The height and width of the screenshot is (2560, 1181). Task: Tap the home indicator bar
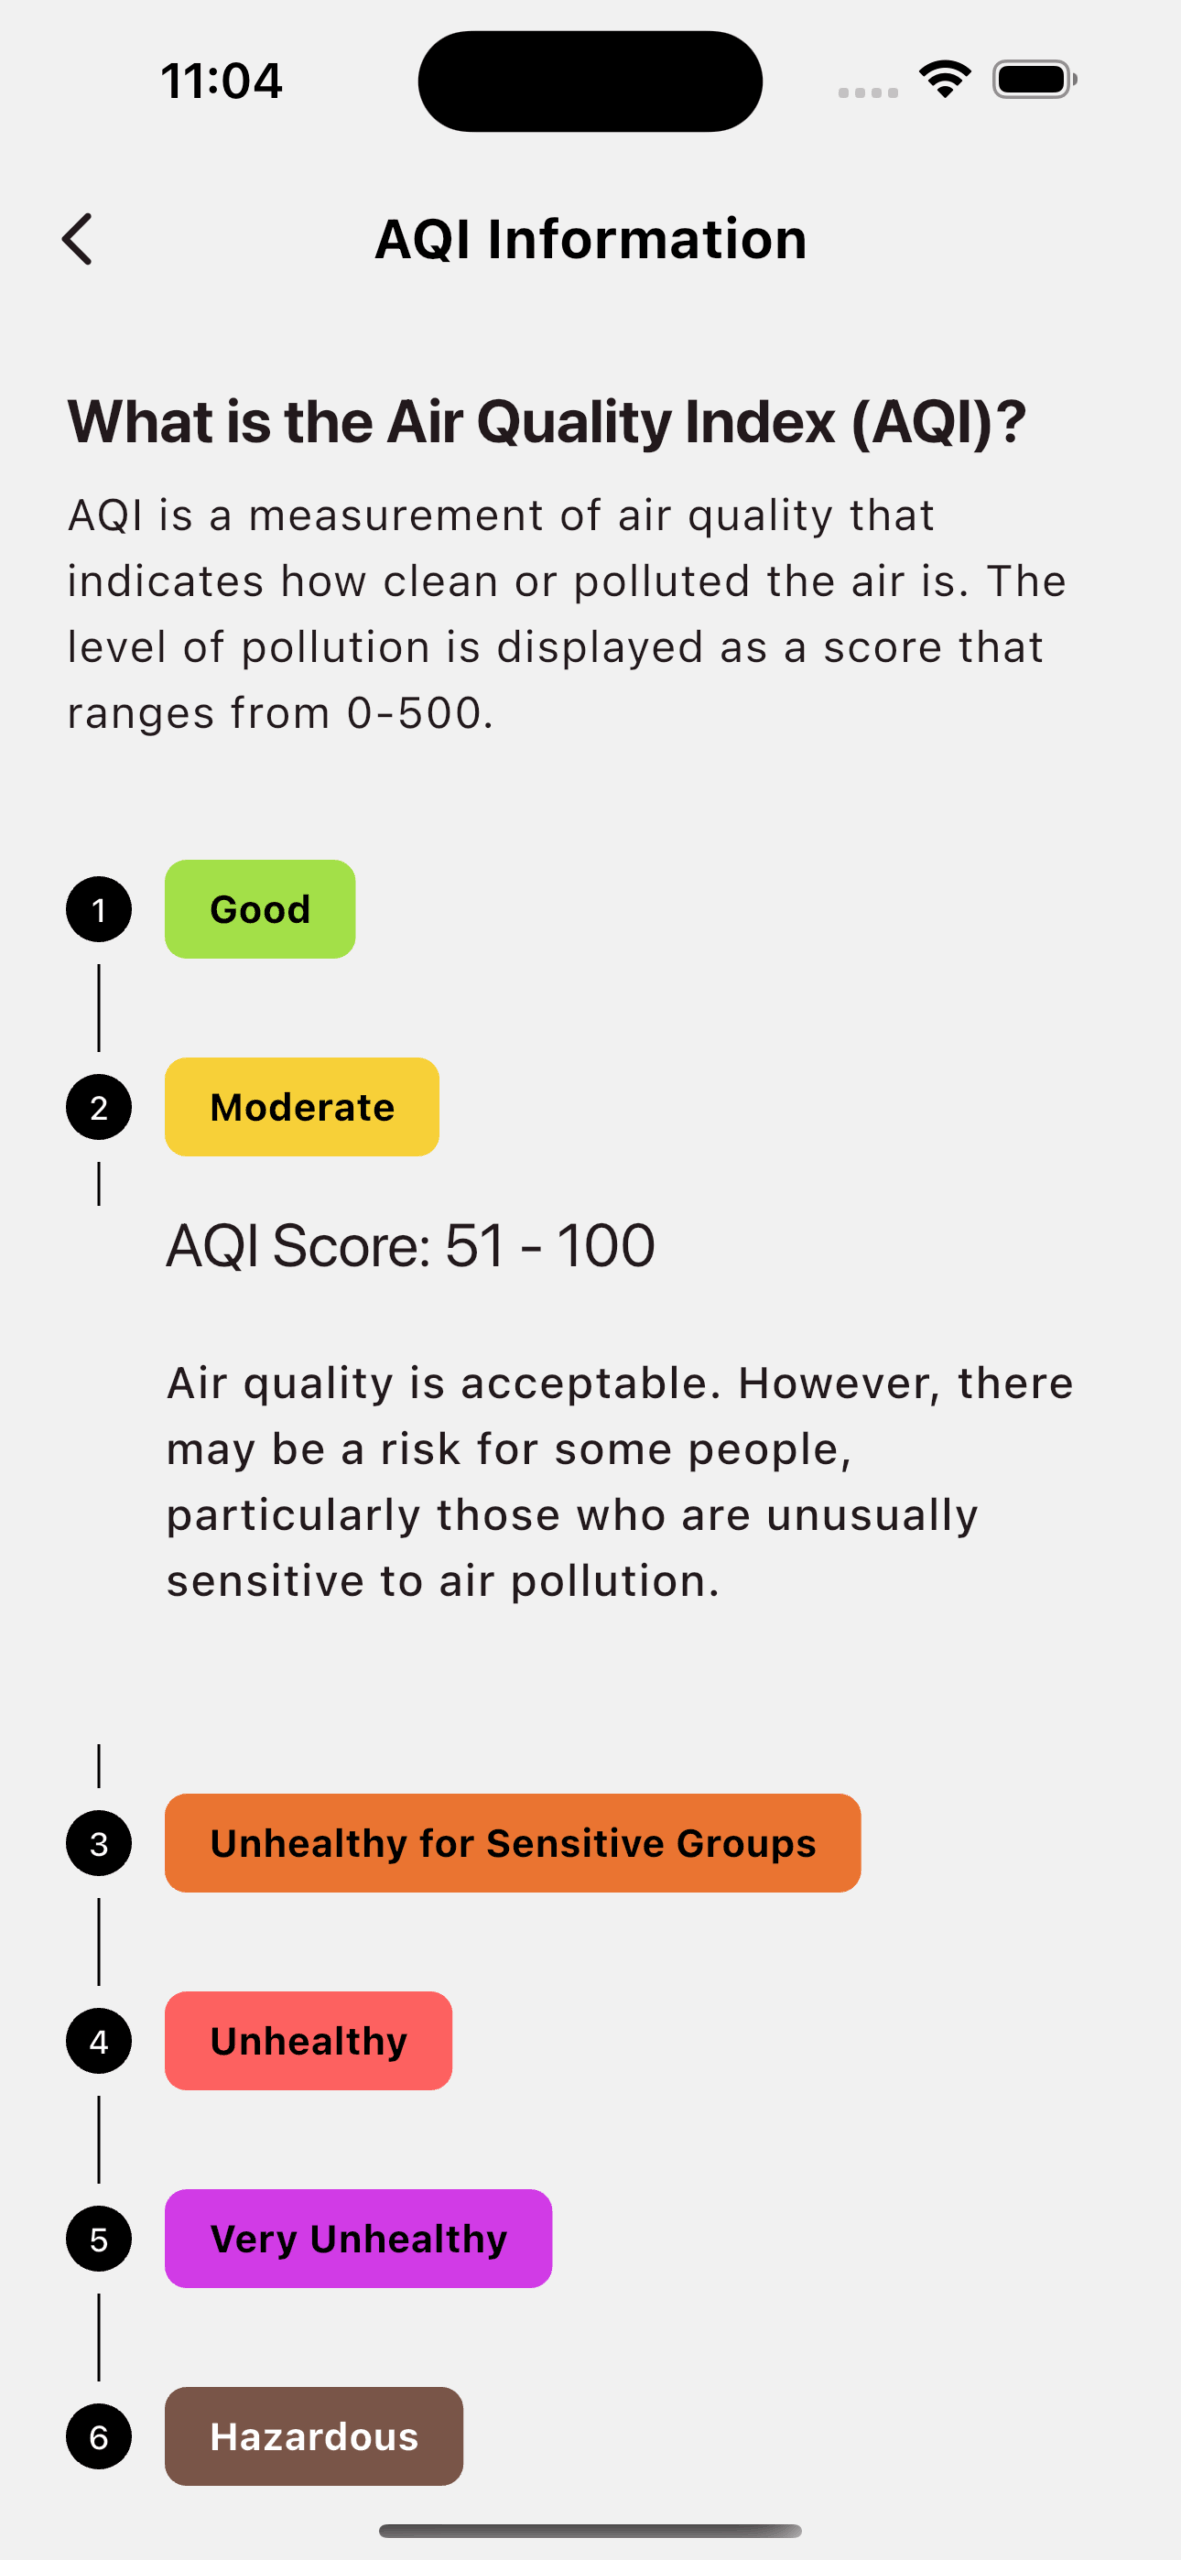(590, 2530)
